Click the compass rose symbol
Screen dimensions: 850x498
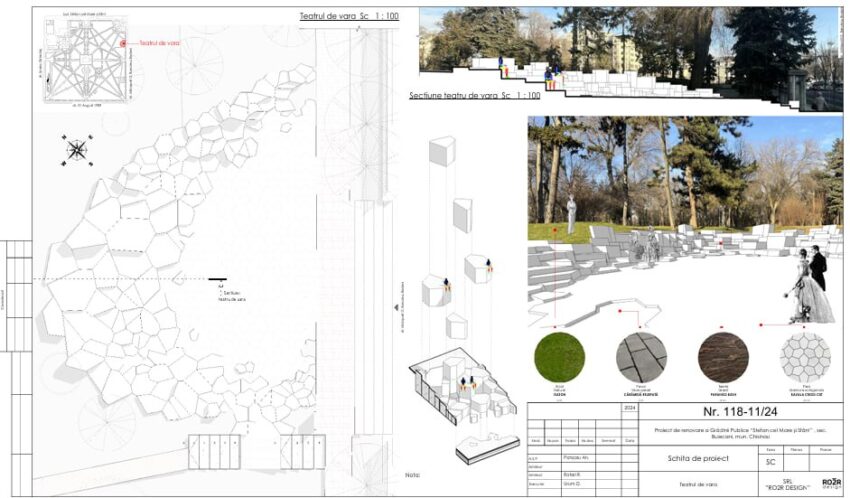76,151
